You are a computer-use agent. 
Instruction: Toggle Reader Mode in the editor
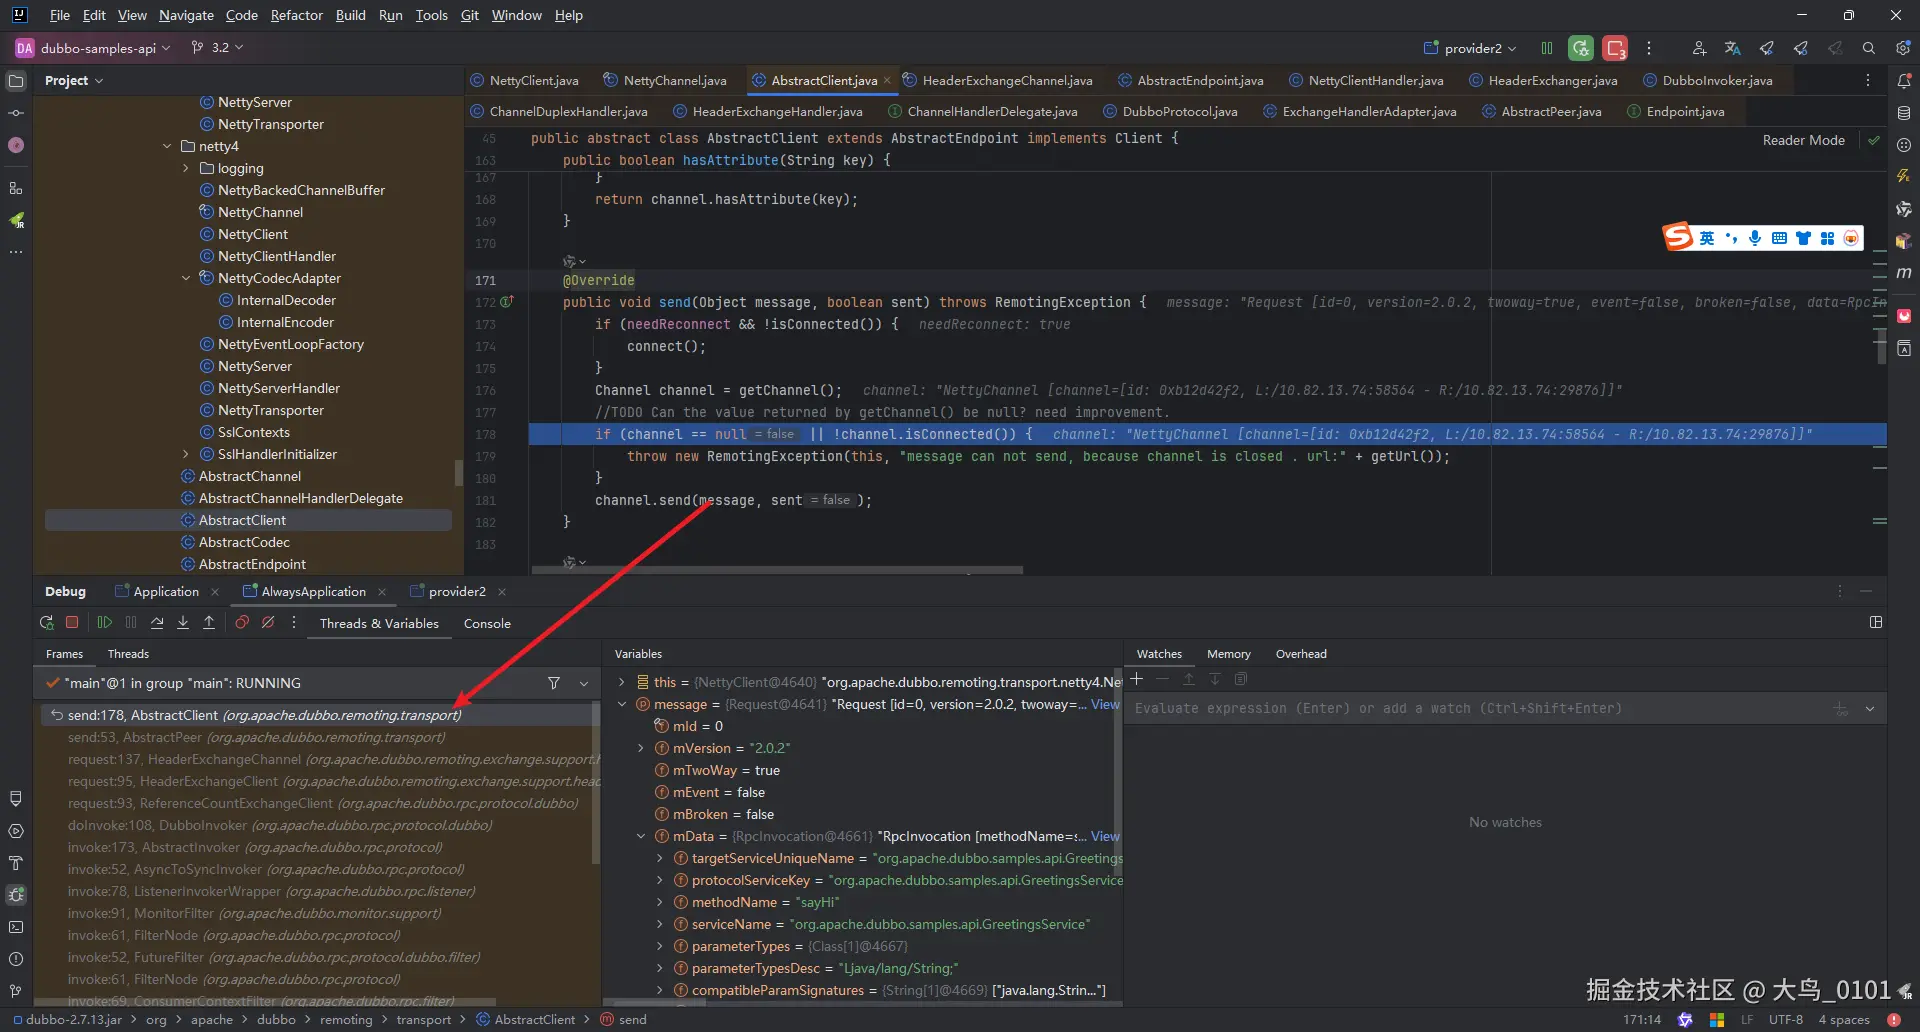[x=1803, y=140]
